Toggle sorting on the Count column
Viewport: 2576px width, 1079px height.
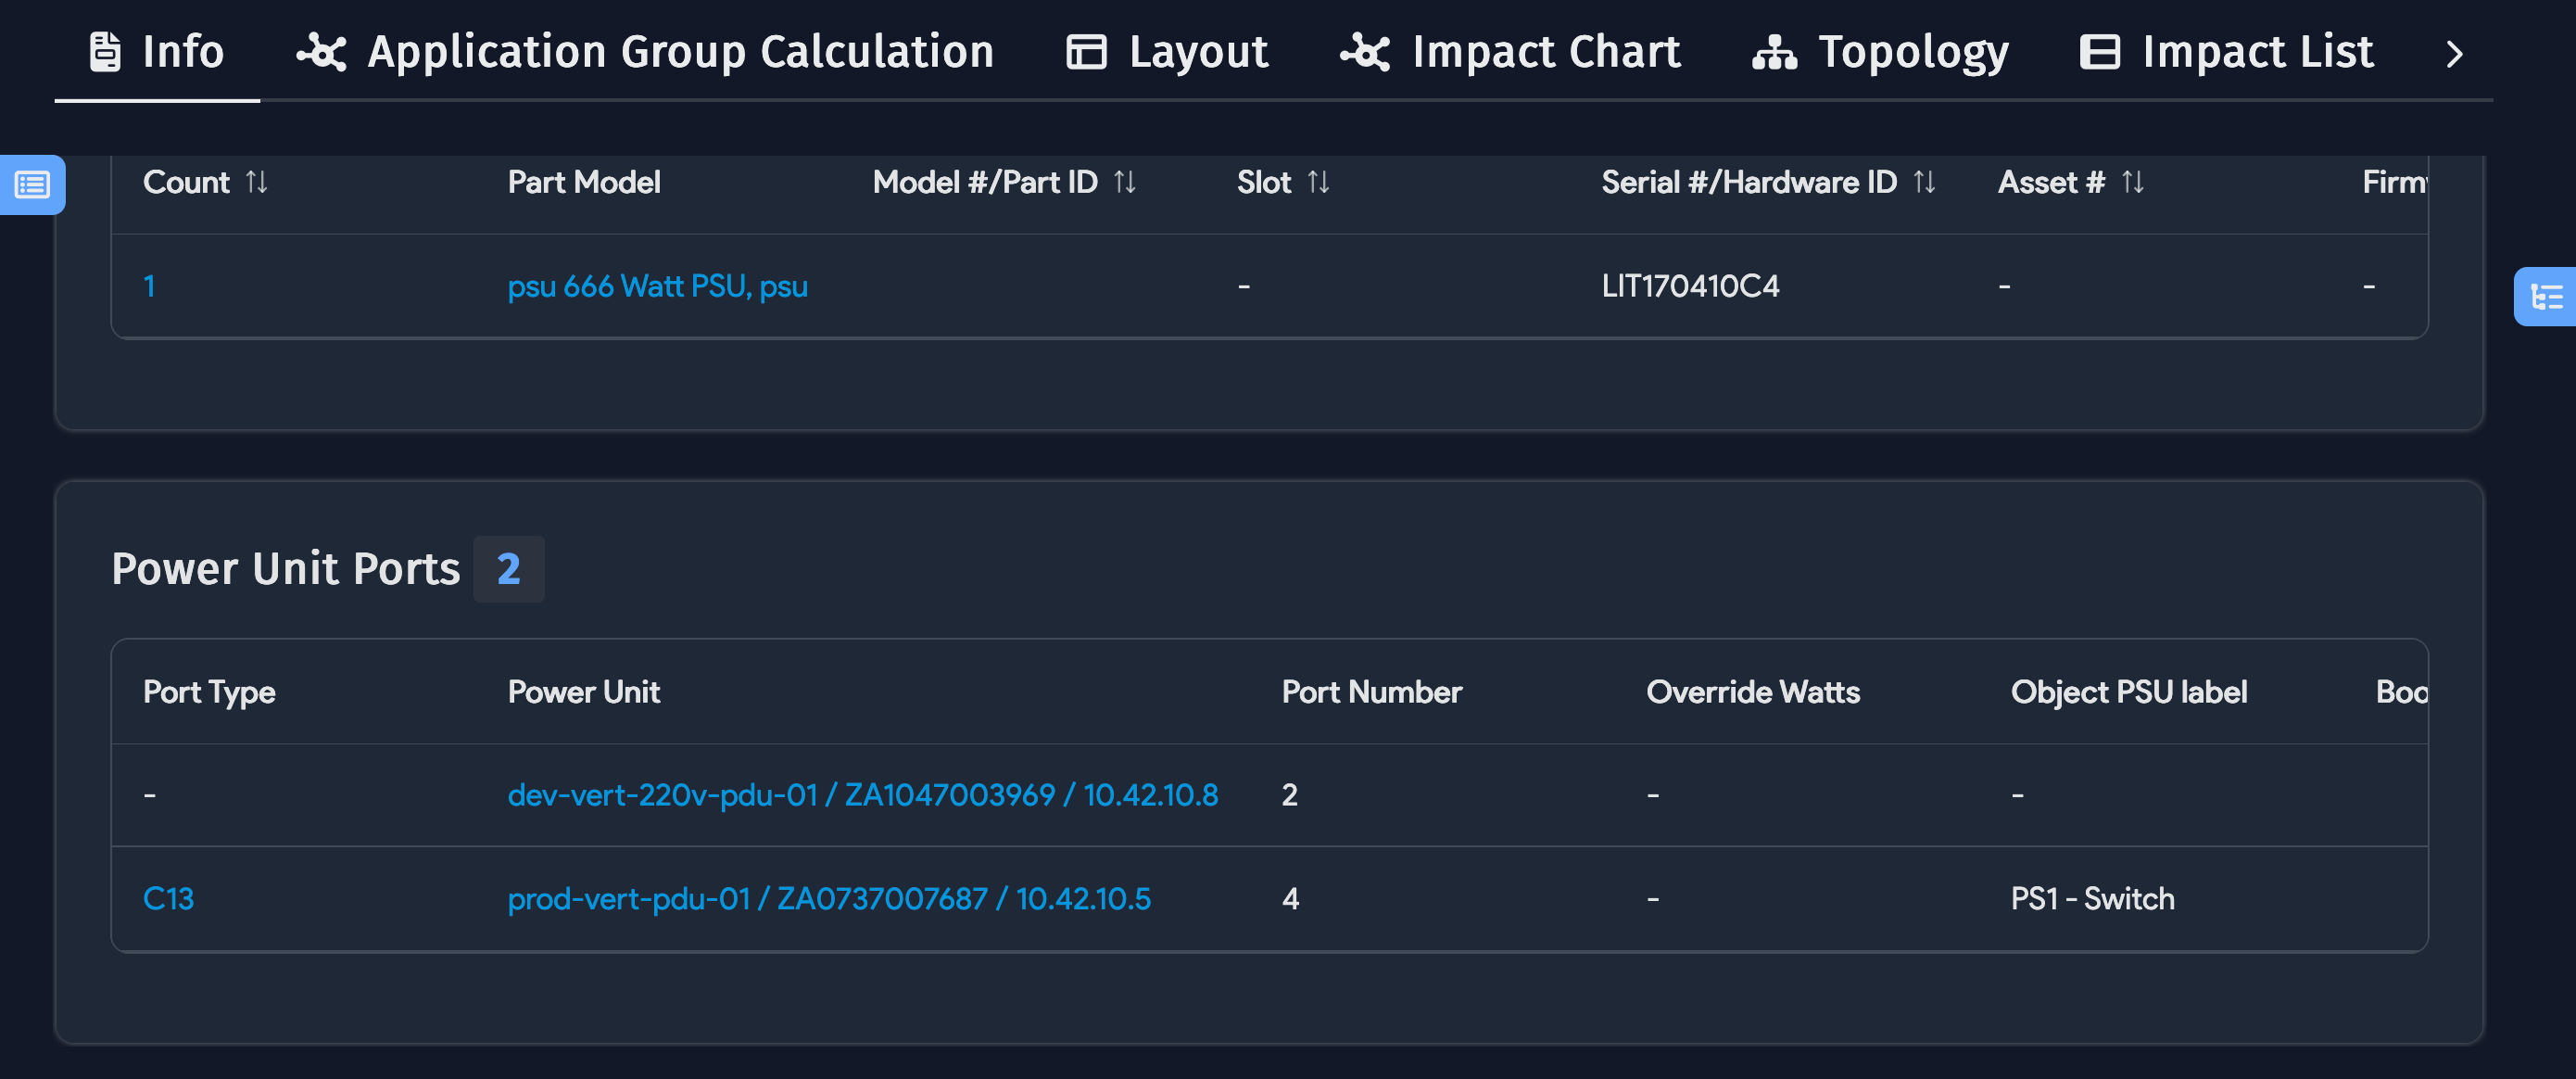tap(257, 182)
